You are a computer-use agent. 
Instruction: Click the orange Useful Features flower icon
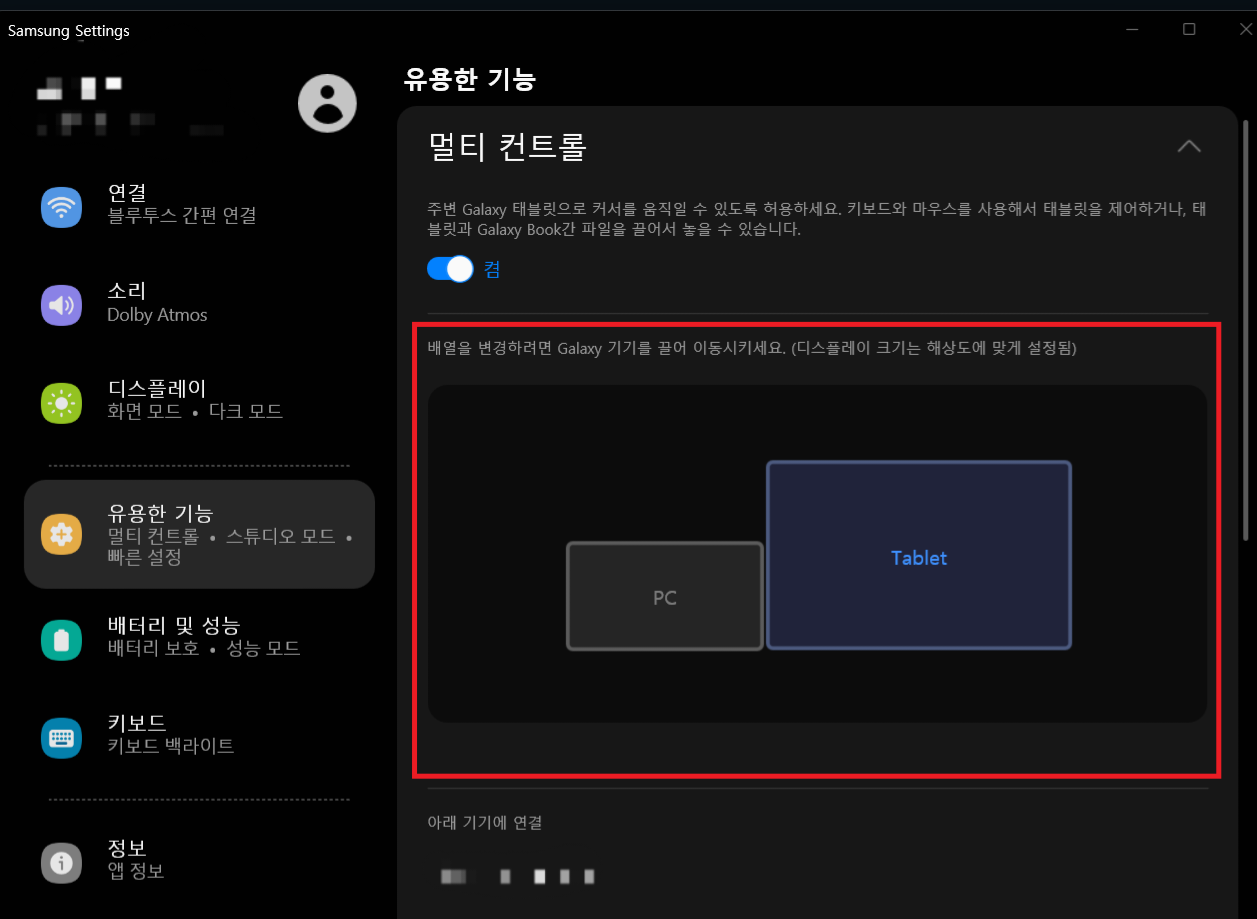point(61,535)
